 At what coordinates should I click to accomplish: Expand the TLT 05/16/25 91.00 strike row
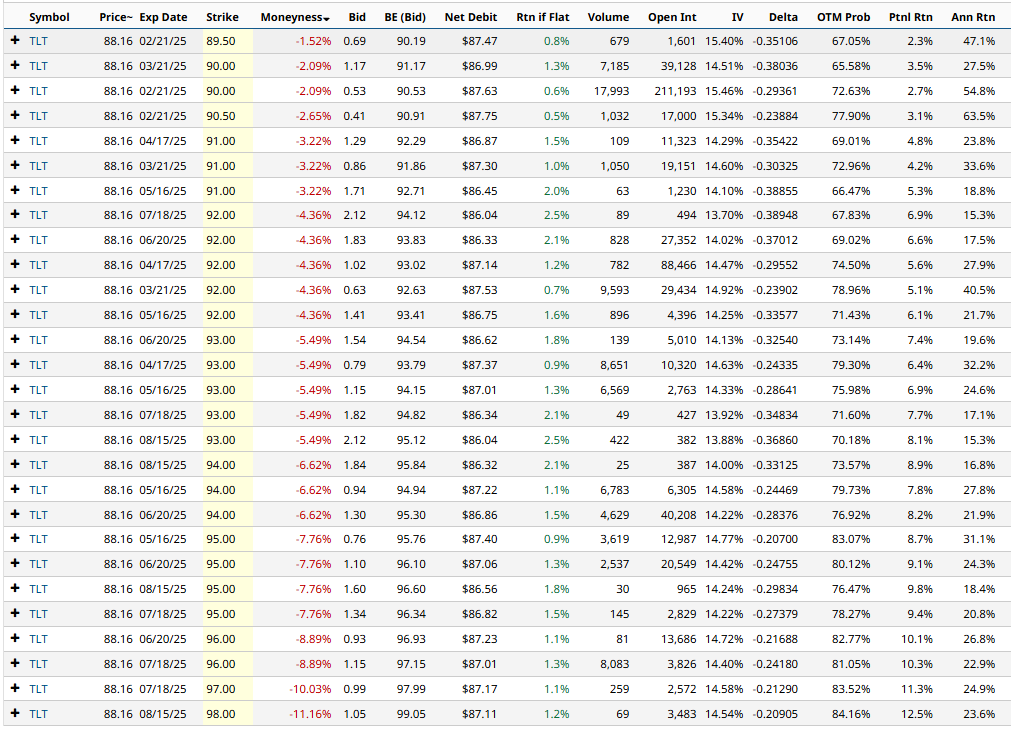15,191
